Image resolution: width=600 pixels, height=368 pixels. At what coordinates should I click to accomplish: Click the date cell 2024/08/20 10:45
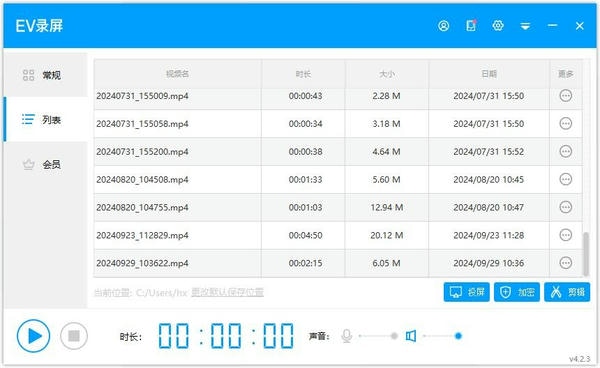pos(489,179)
